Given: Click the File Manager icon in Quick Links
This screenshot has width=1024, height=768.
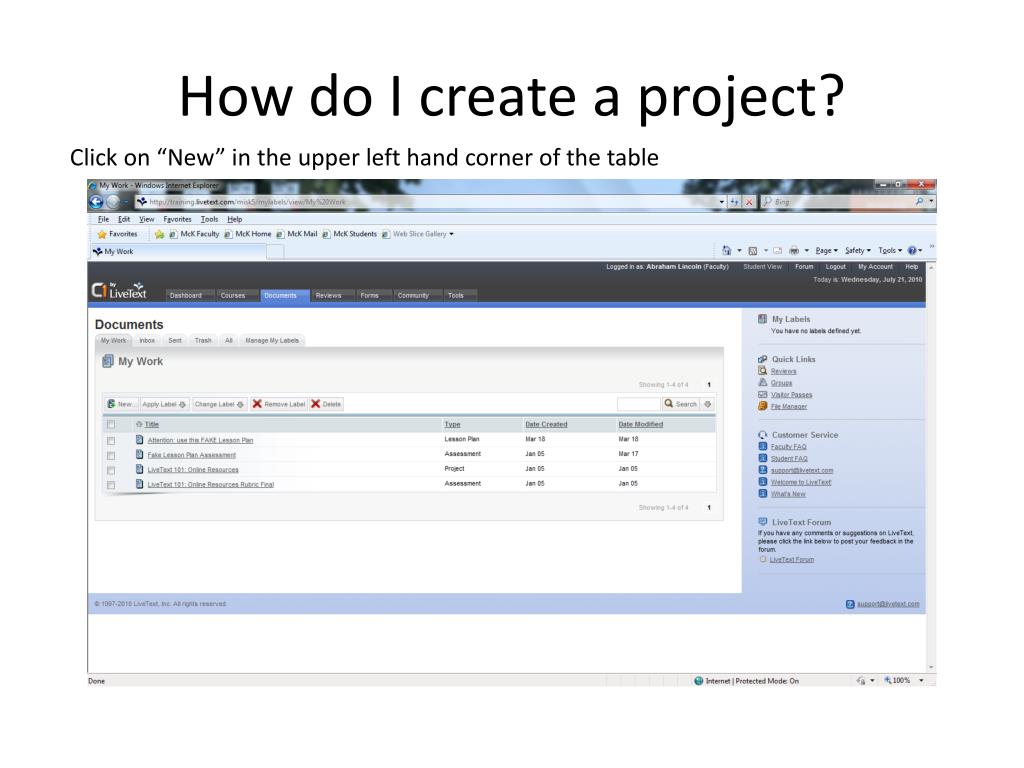Looking at the screenshot, I should point(762,406).
